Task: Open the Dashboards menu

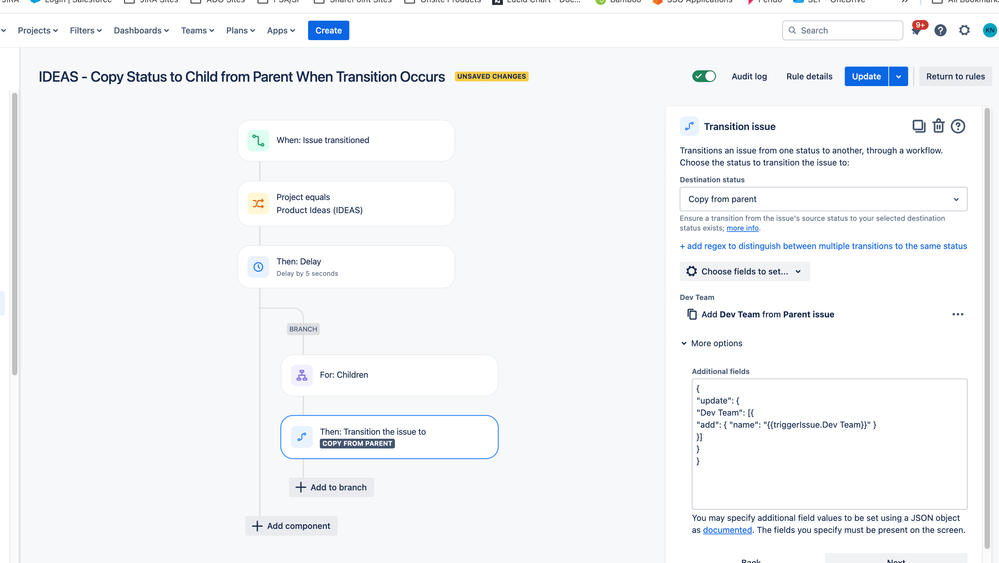Action: point(141,30)
